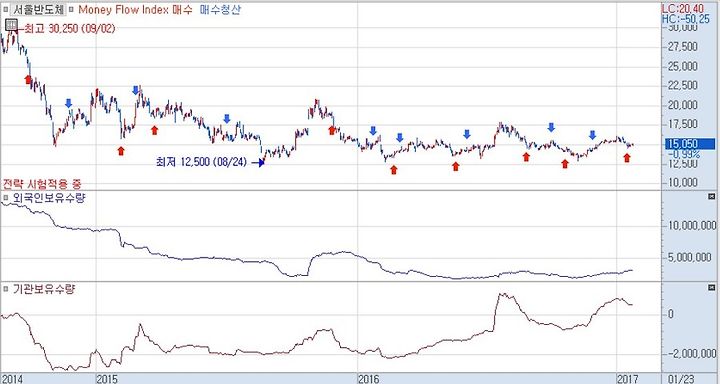Click the 17,500 price axis label

tap(683, 124)
